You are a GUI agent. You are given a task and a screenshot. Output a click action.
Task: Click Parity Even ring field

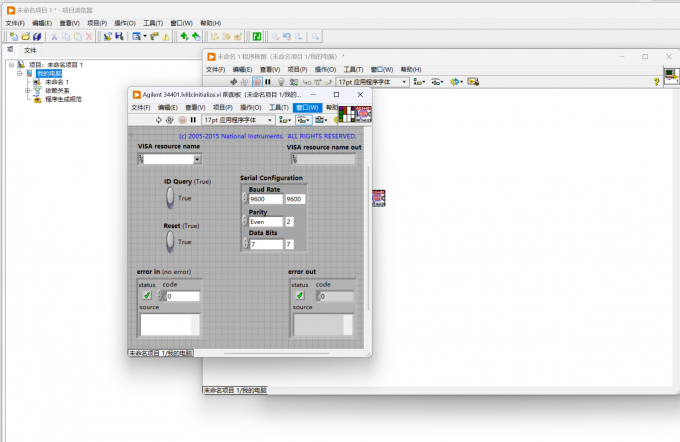[265, 222]
